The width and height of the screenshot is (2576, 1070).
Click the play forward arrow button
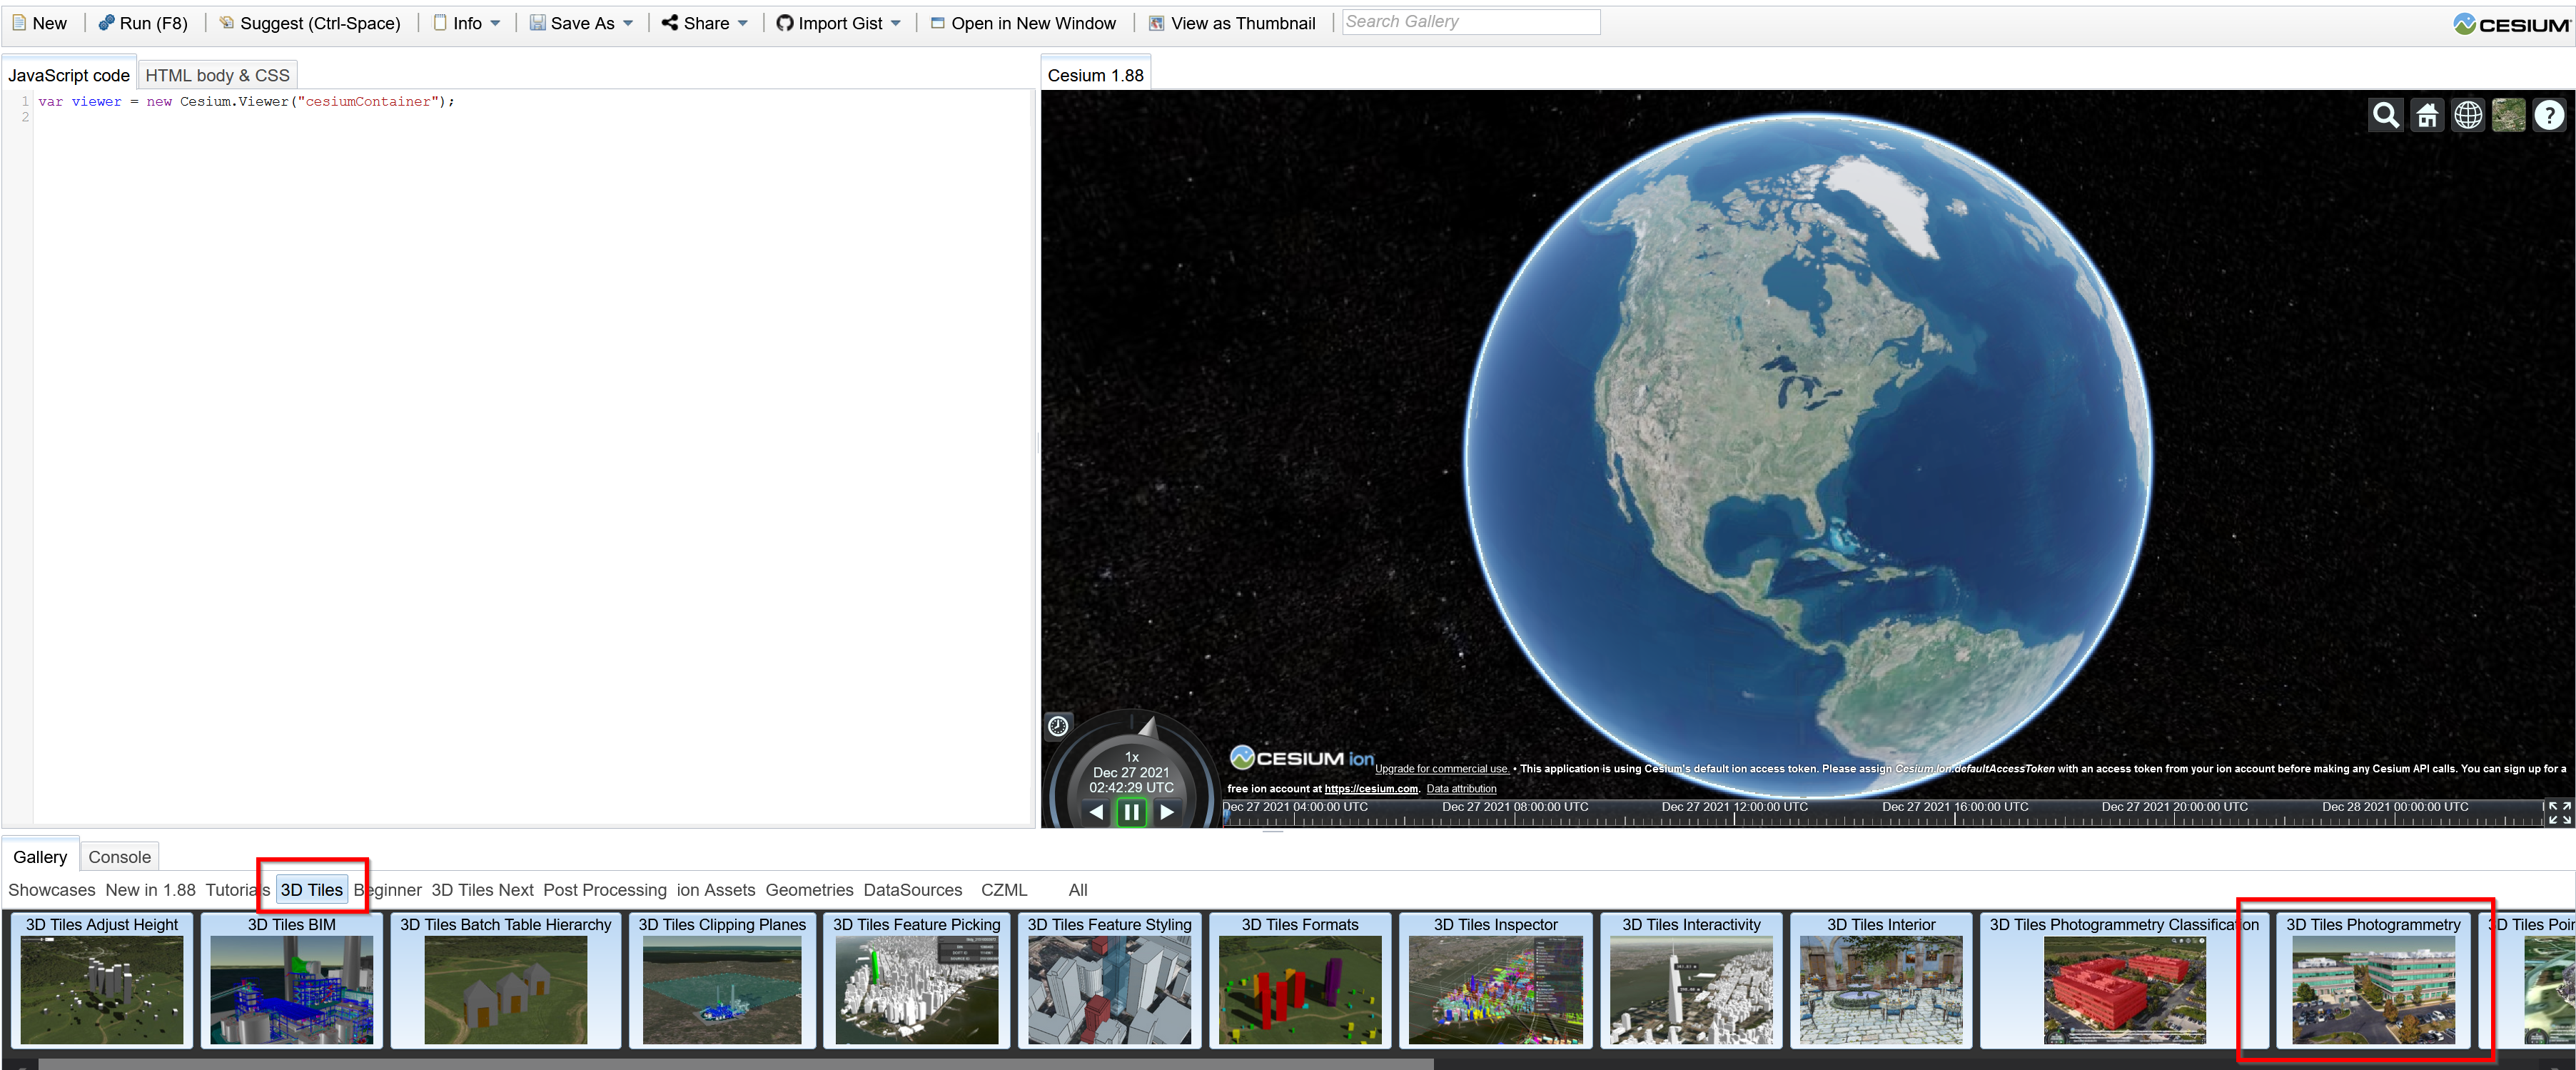(1166, 812)
